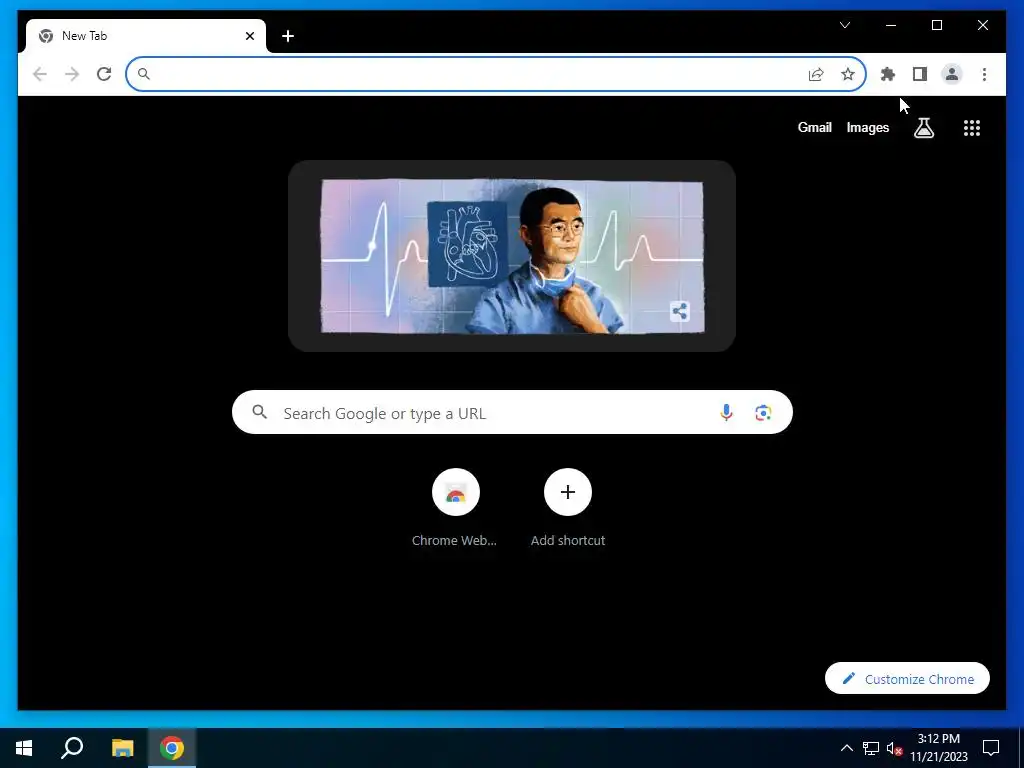1024x768 pixels.
Task: Go back using the browser back arrow
Action: [40, 74]
